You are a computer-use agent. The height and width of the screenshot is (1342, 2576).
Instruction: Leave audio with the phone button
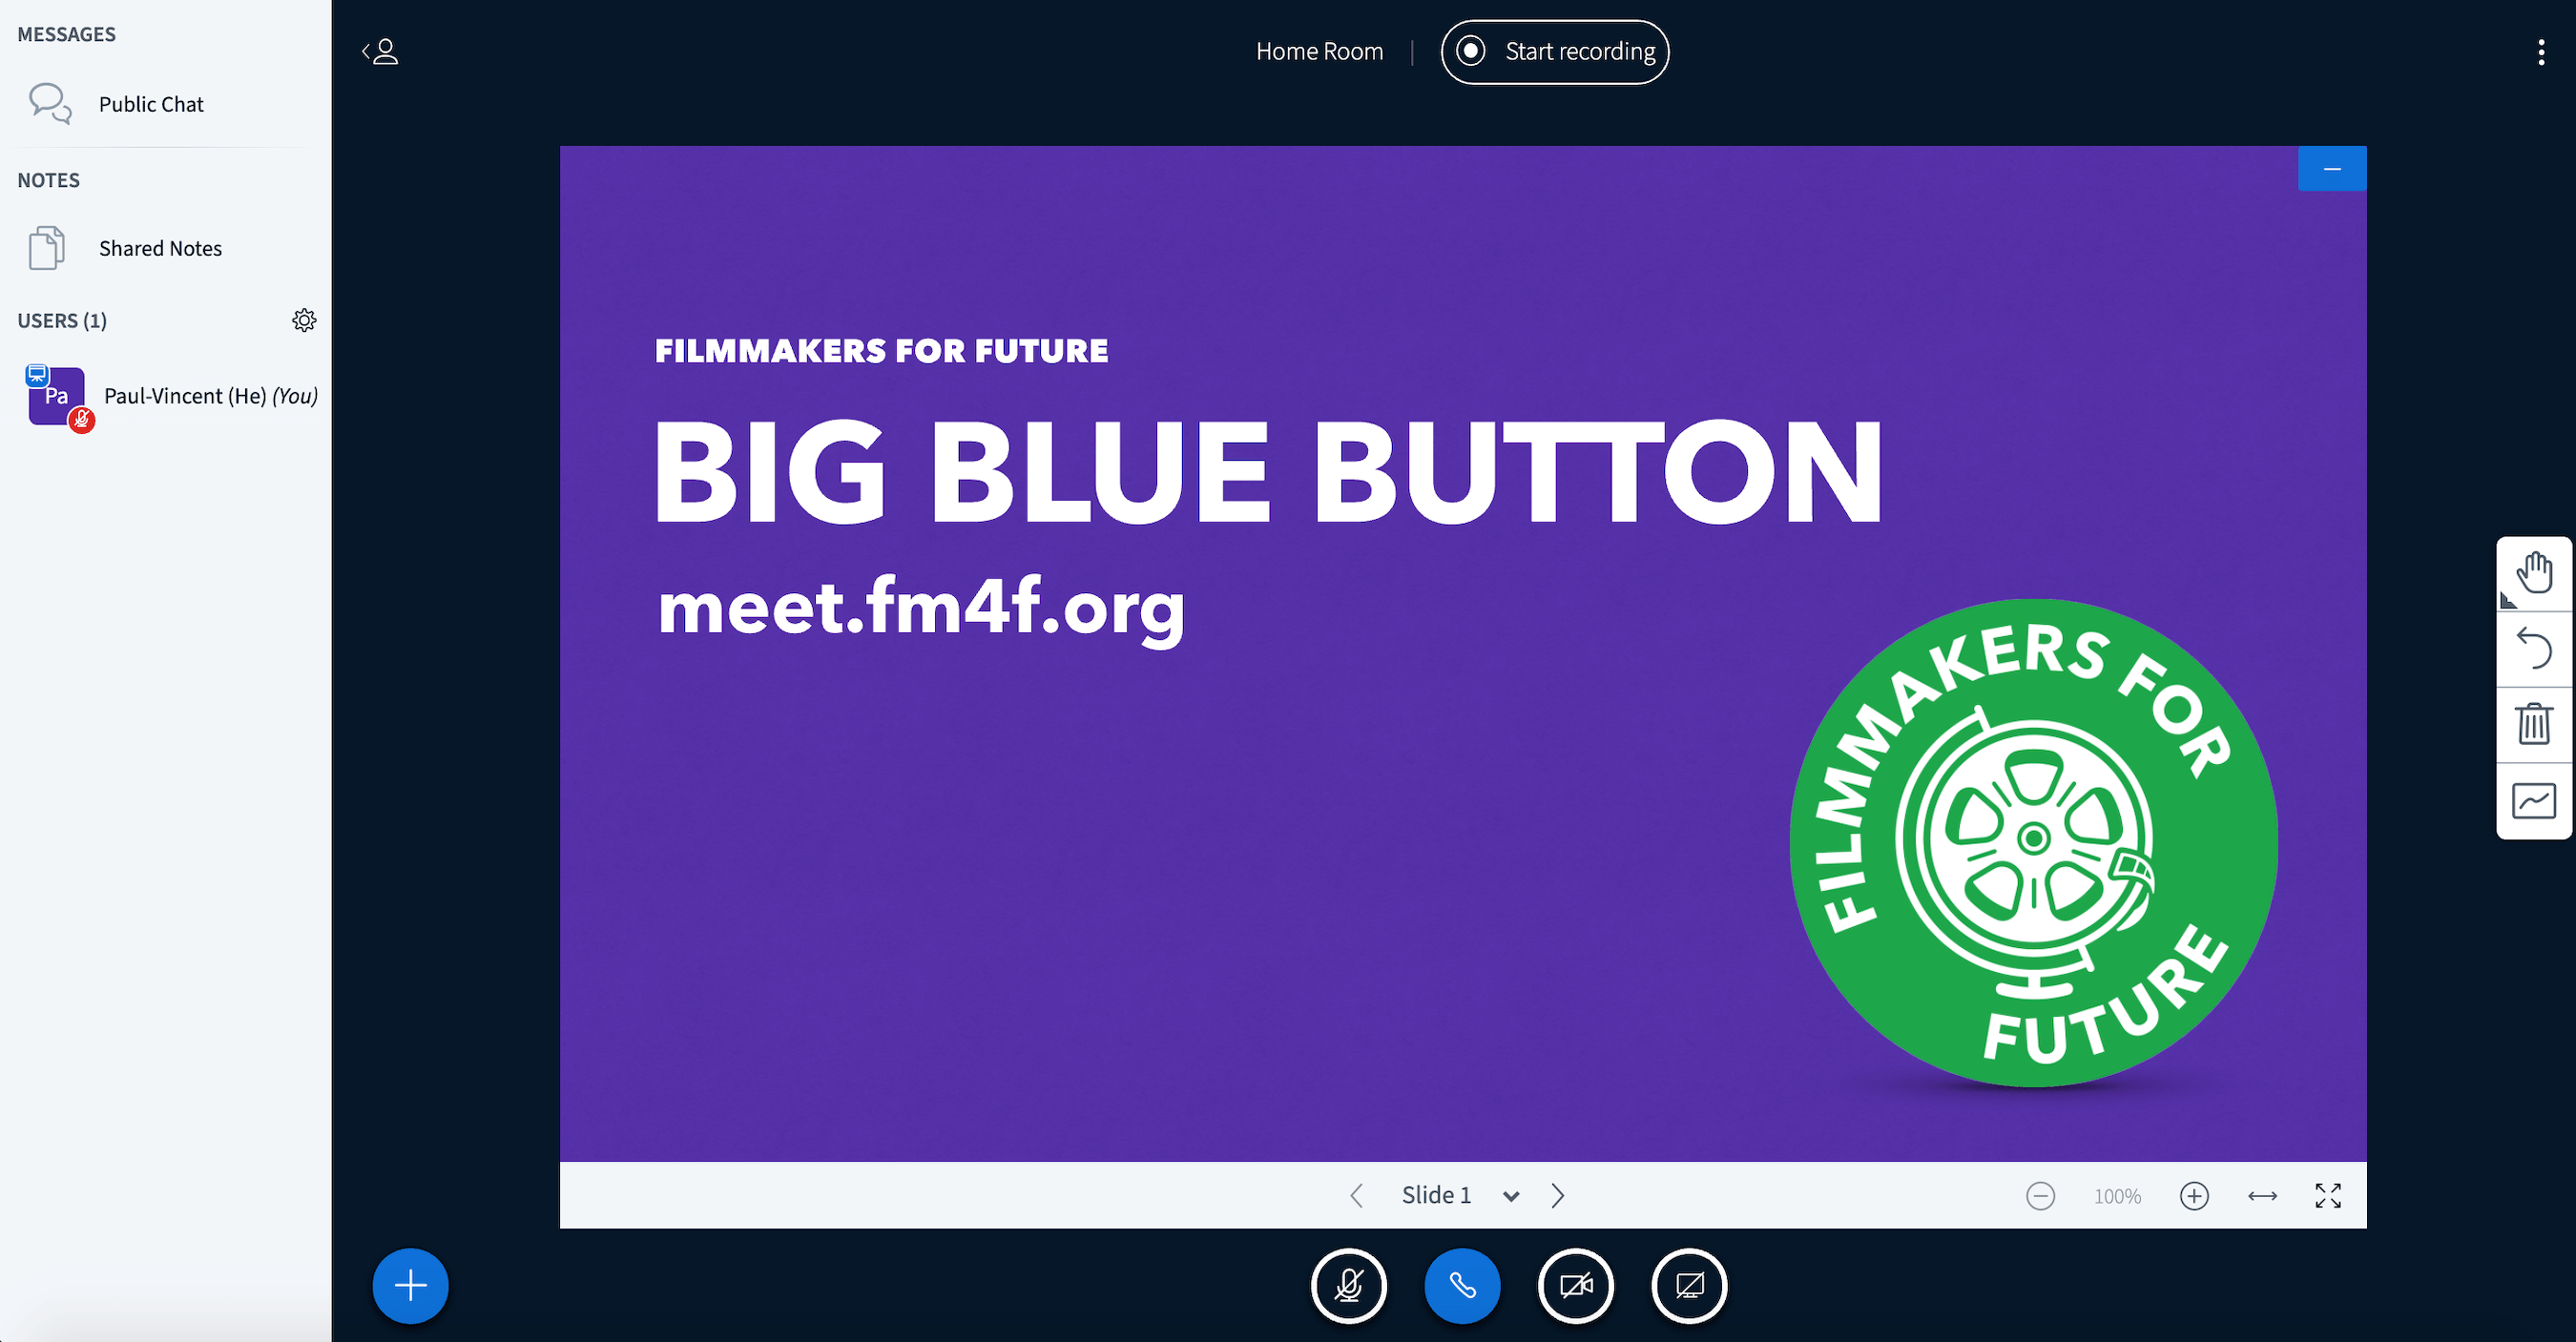click(x=1463, y=1286)
